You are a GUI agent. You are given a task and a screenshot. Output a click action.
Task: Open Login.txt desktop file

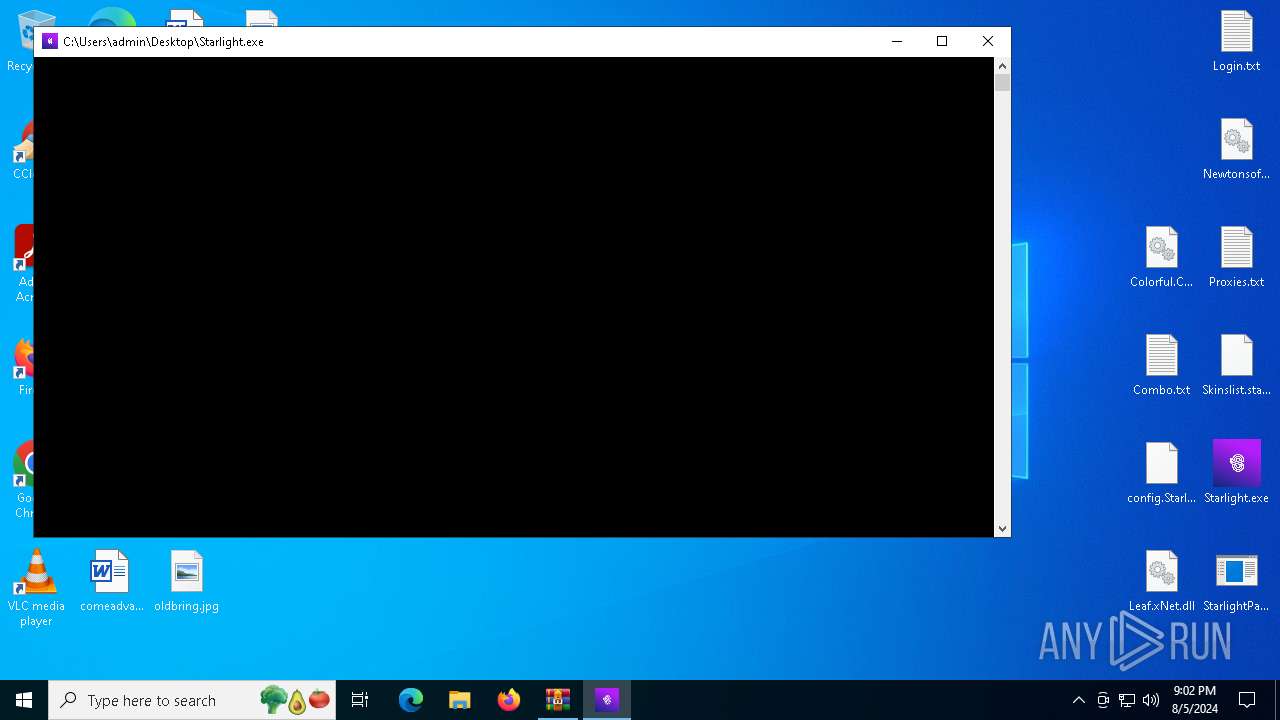(1236, 42)
